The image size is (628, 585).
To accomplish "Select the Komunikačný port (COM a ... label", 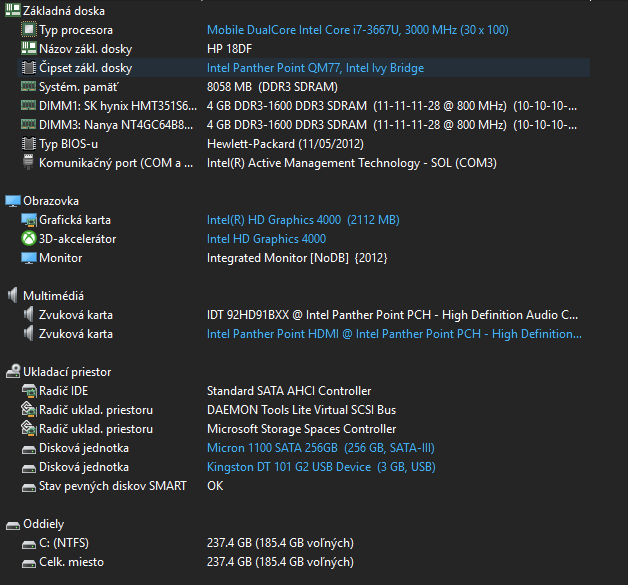I will pyautogui.click(x=116, y=163).
